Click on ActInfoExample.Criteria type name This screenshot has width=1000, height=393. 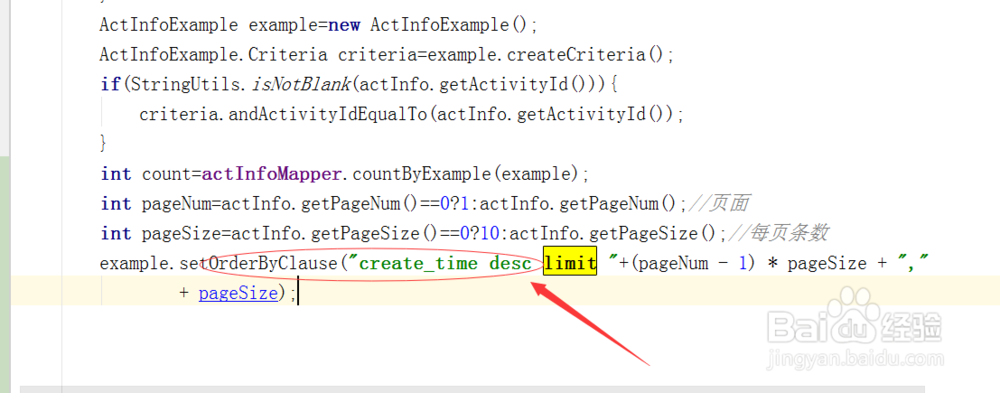tap(214, 55)
